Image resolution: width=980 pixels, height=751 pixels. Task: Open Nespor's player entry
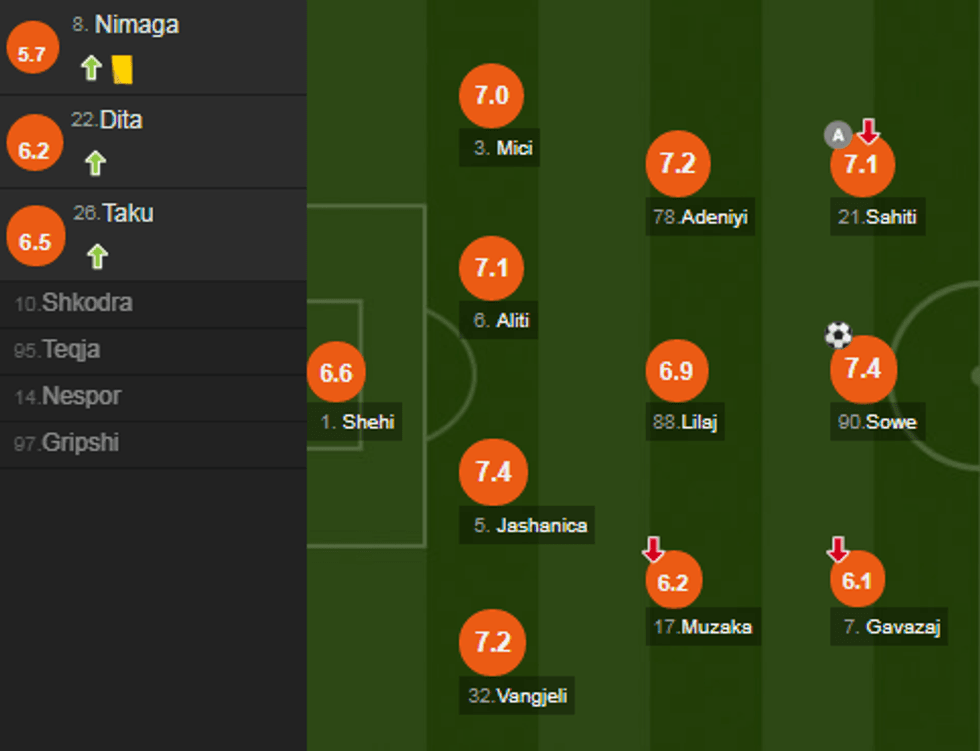pos(80,396)
